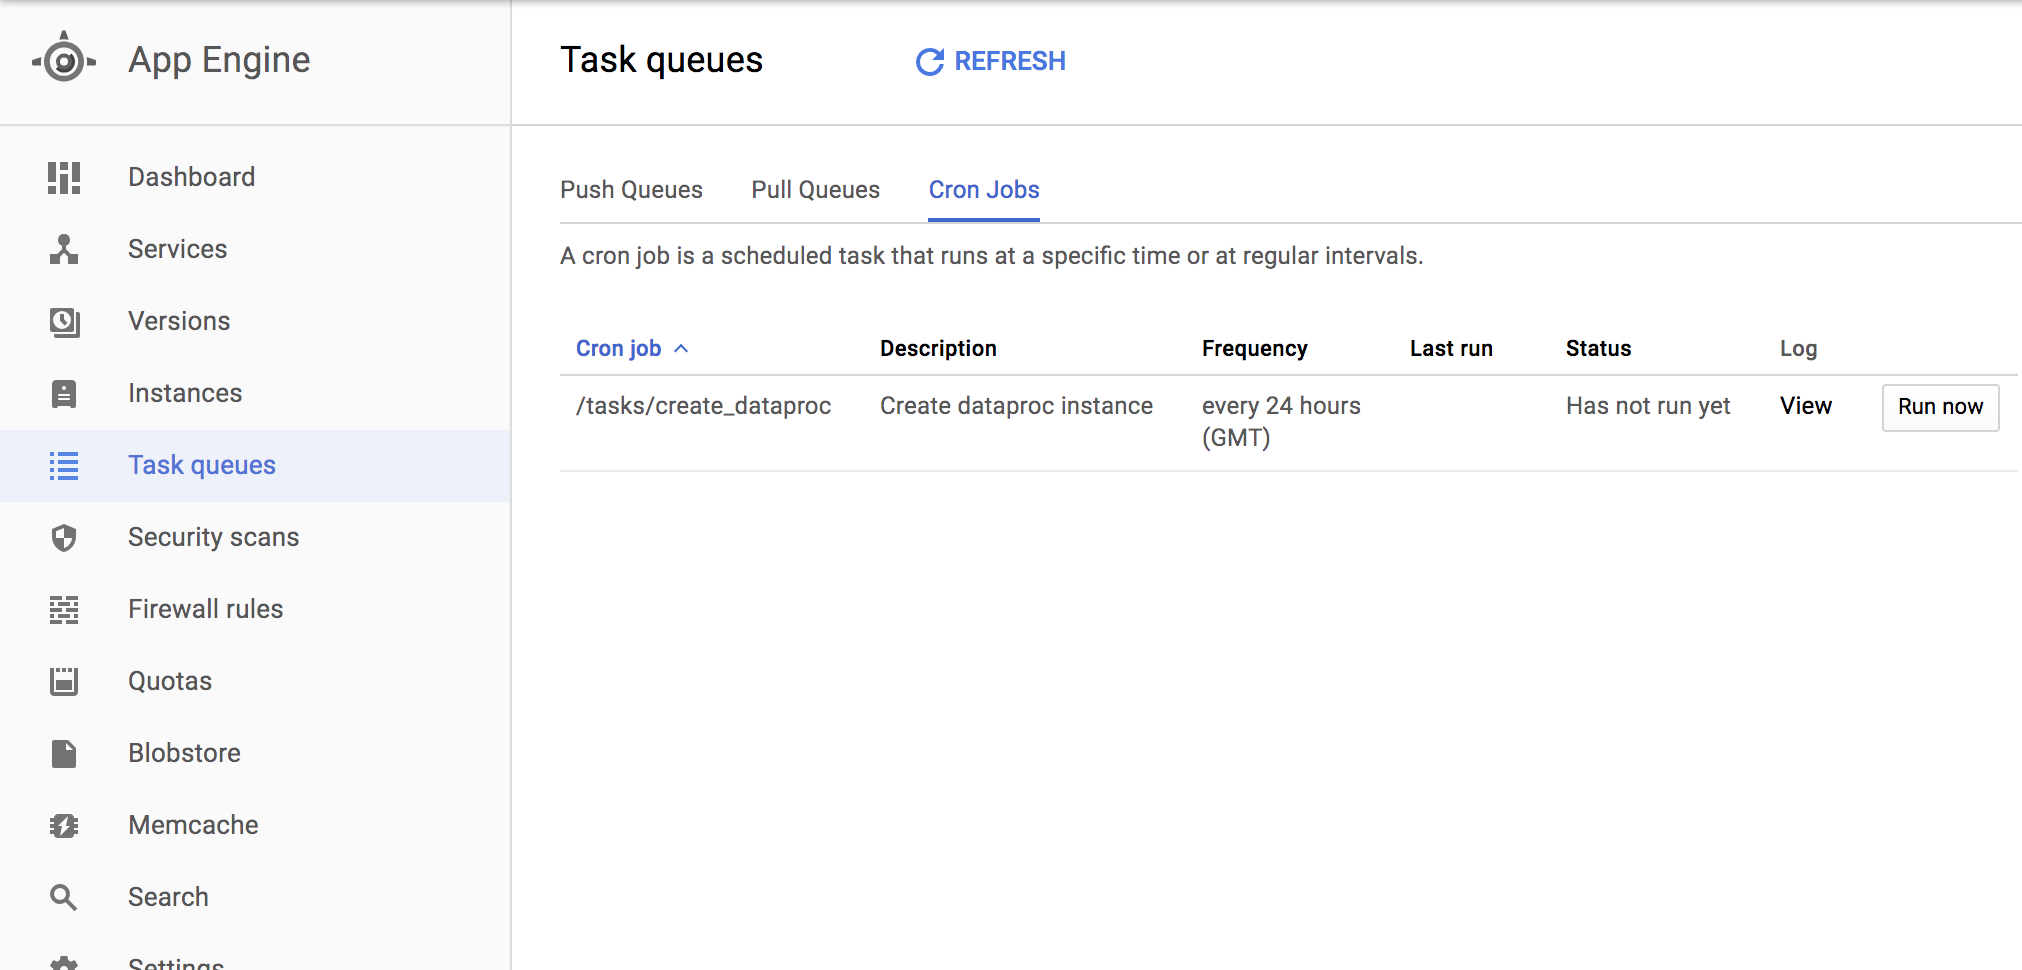Open the View log link
The width and height of the screenshot is (2022, 970).
pos(1805,406)
